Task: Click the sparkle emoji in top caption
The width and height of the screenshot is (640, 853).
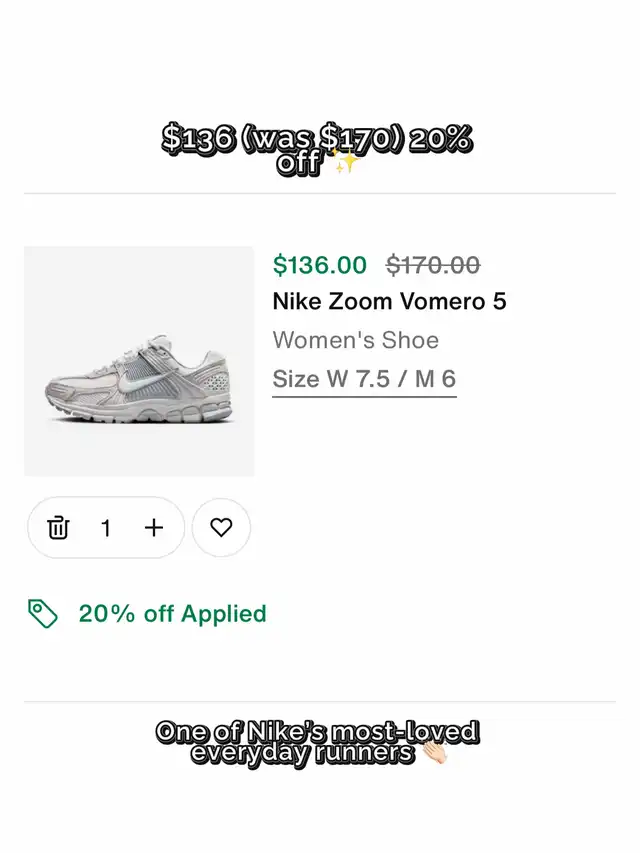Action: tap(346, 163)
